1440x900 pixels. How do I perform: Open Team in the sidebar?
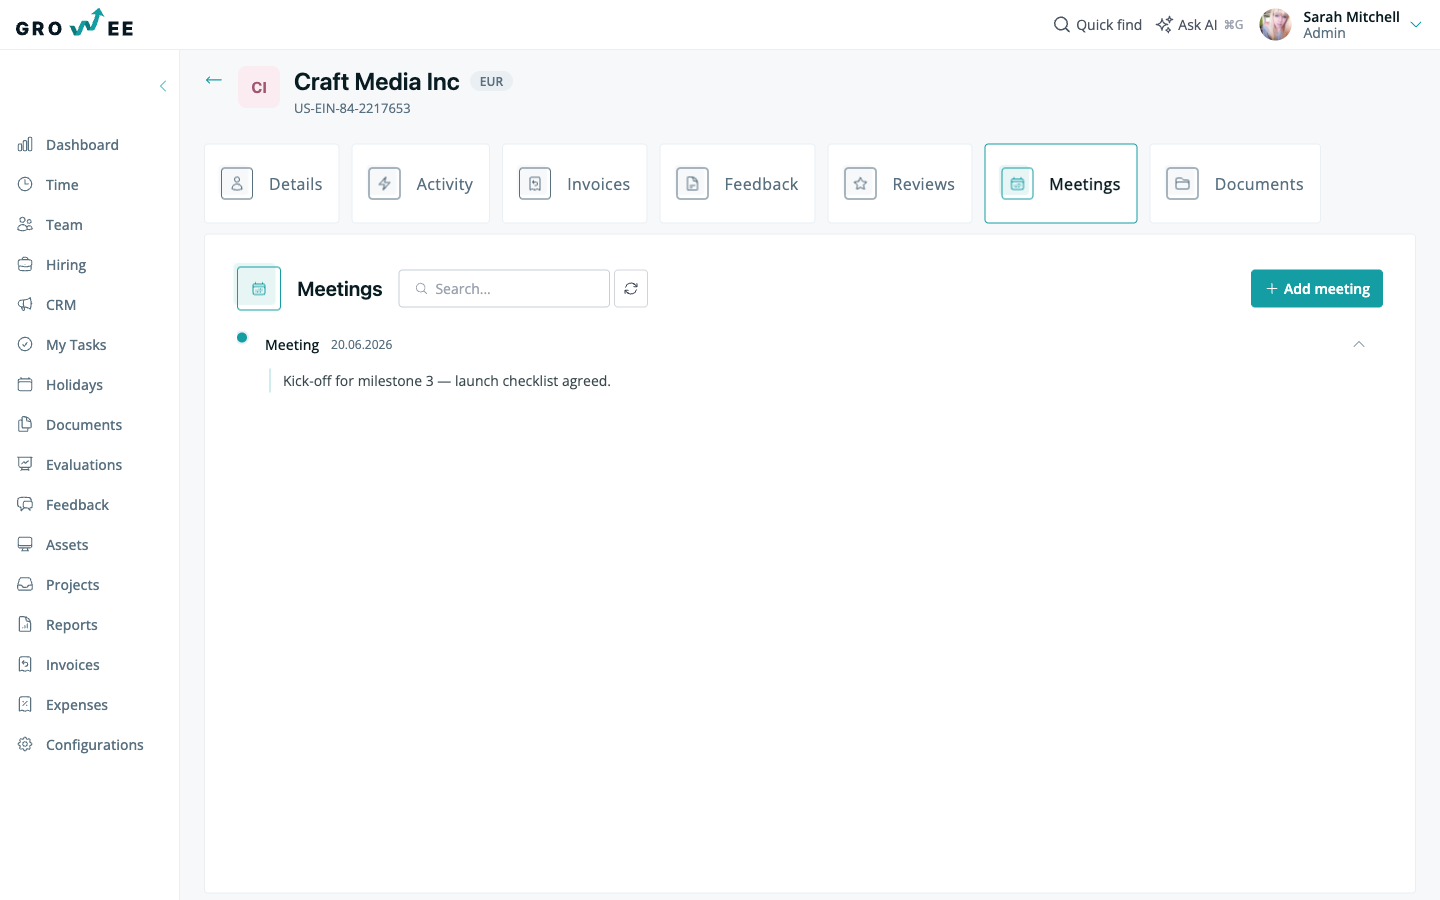[64, 225]
